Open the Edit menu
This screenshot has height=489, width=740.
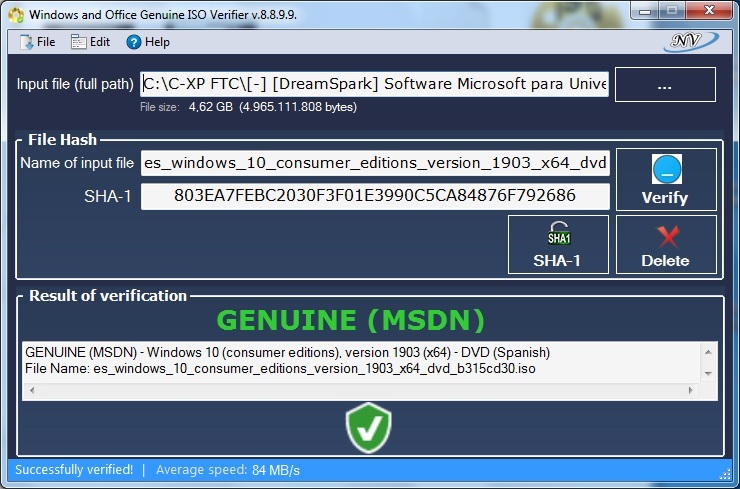click(90, 42)
